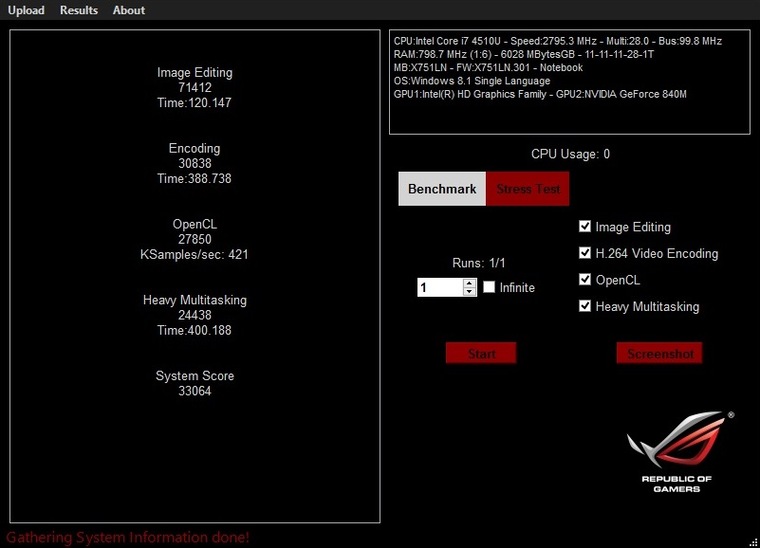Click the Screenshot button

659,353
